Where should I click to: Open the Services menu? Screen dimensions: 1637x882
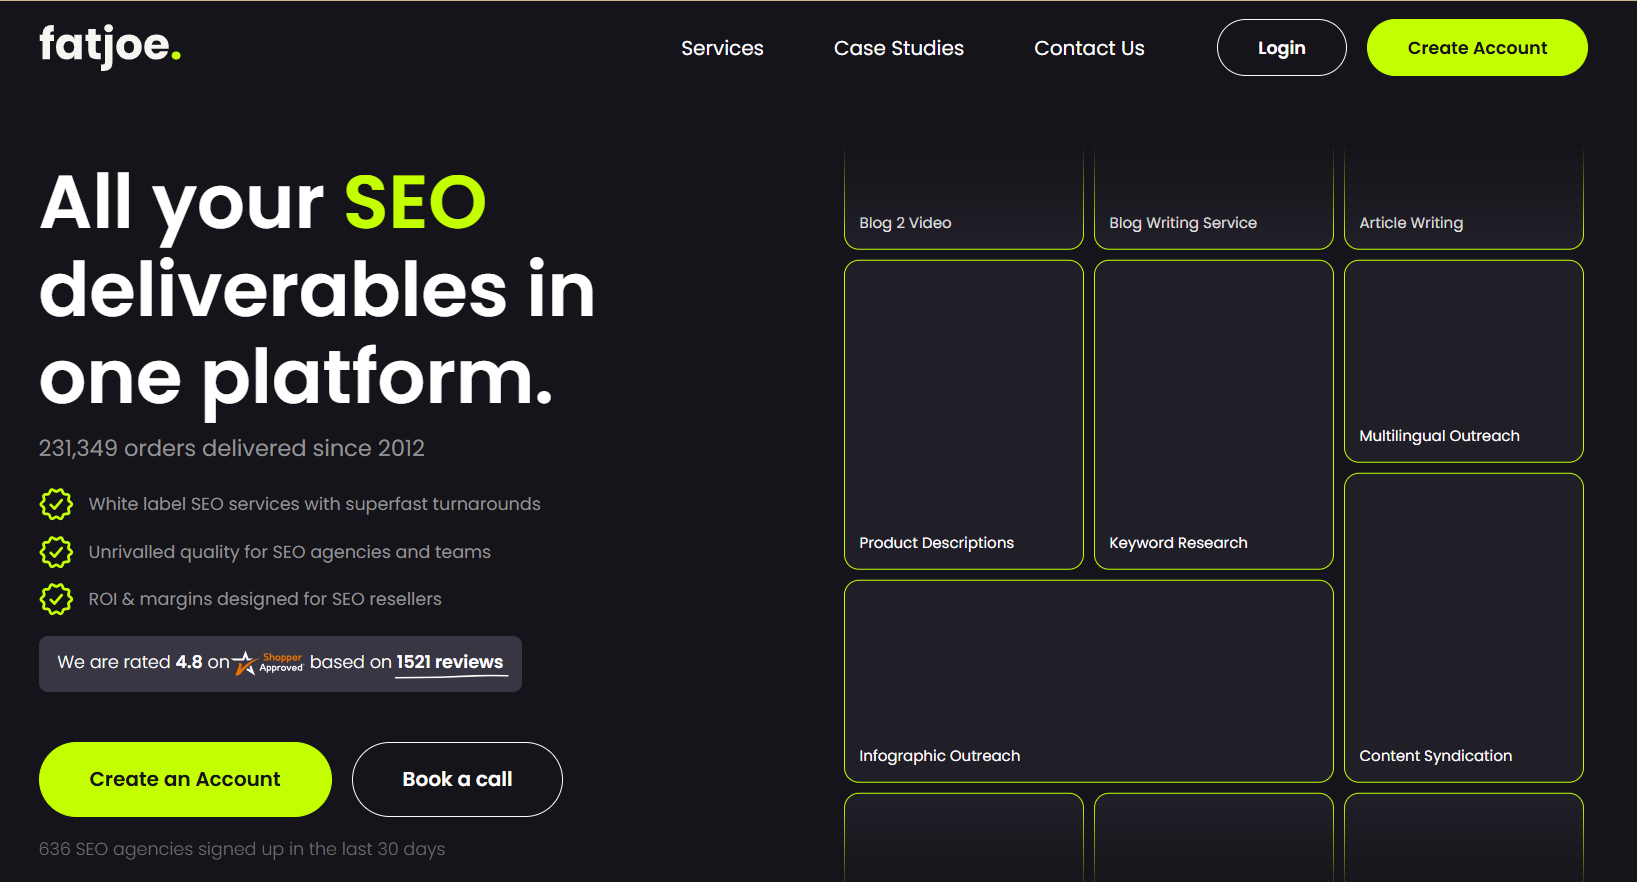(722, 48)
